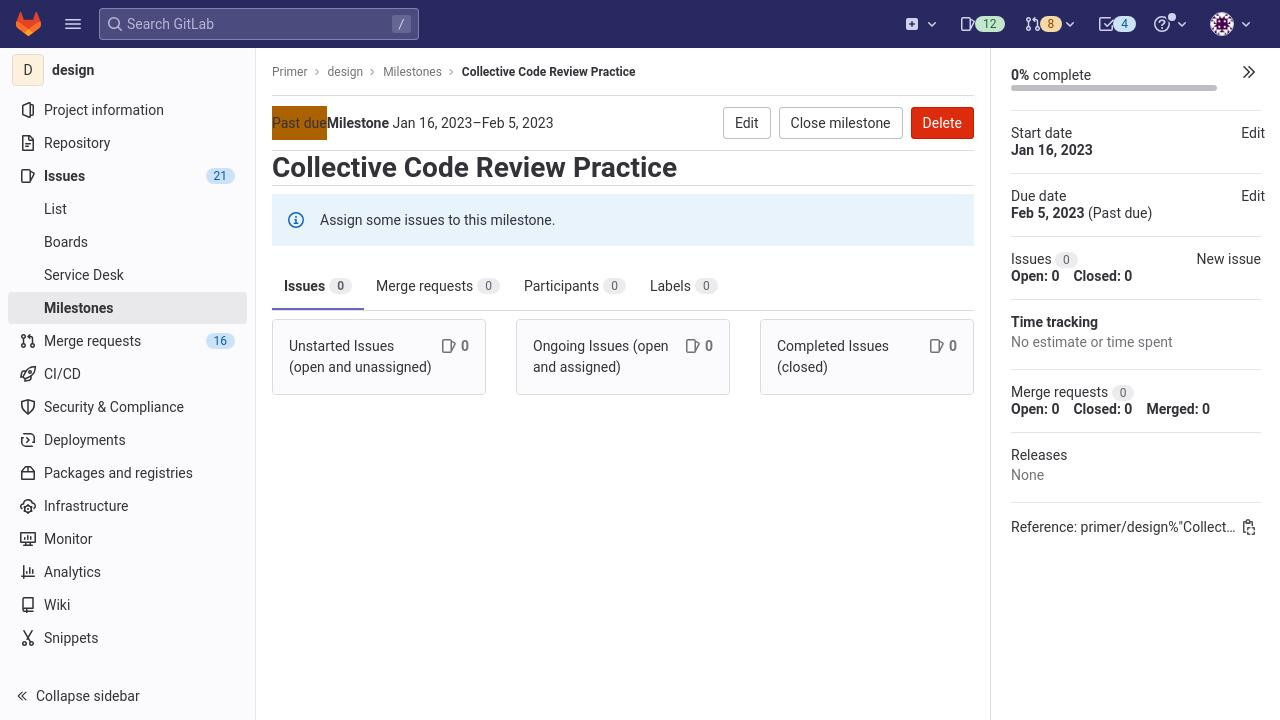Image resolution: width=1280 pixels, height=720 pixels.
Task: Switch to the Labels tab
Action: pos(683,286)
